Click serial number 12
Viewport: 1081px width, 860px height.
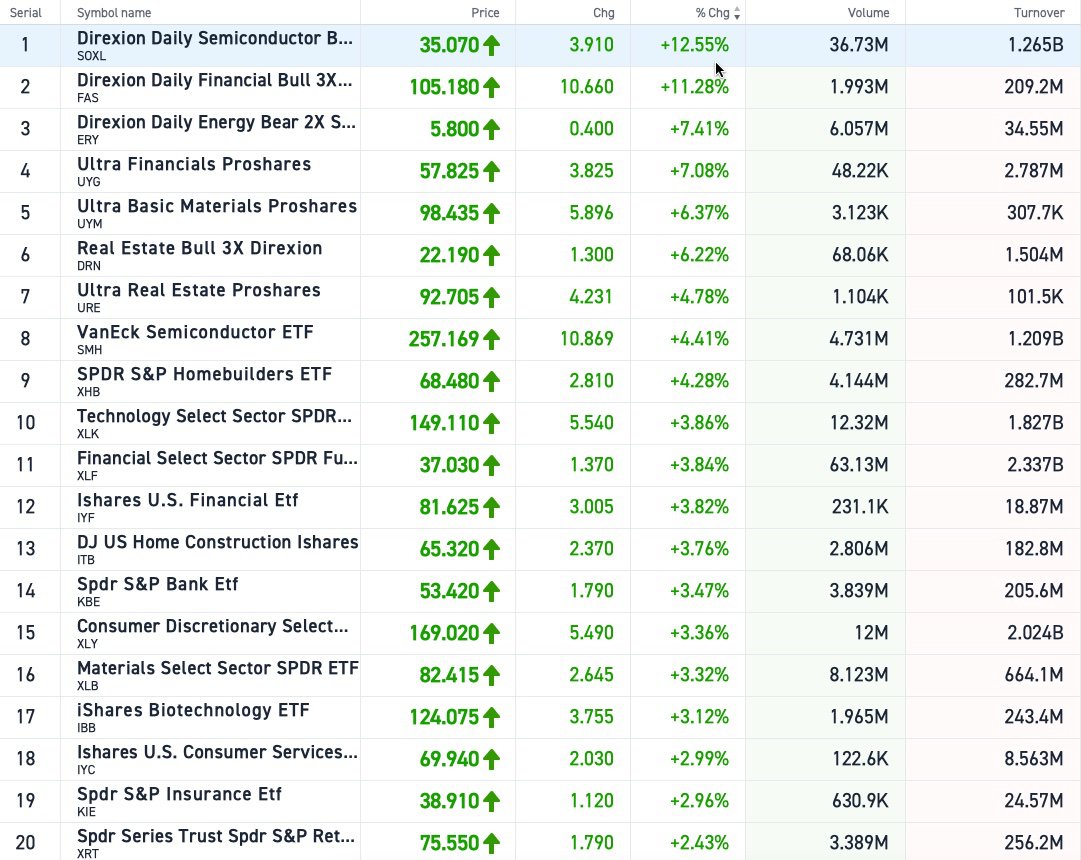(x=26, y=507)
